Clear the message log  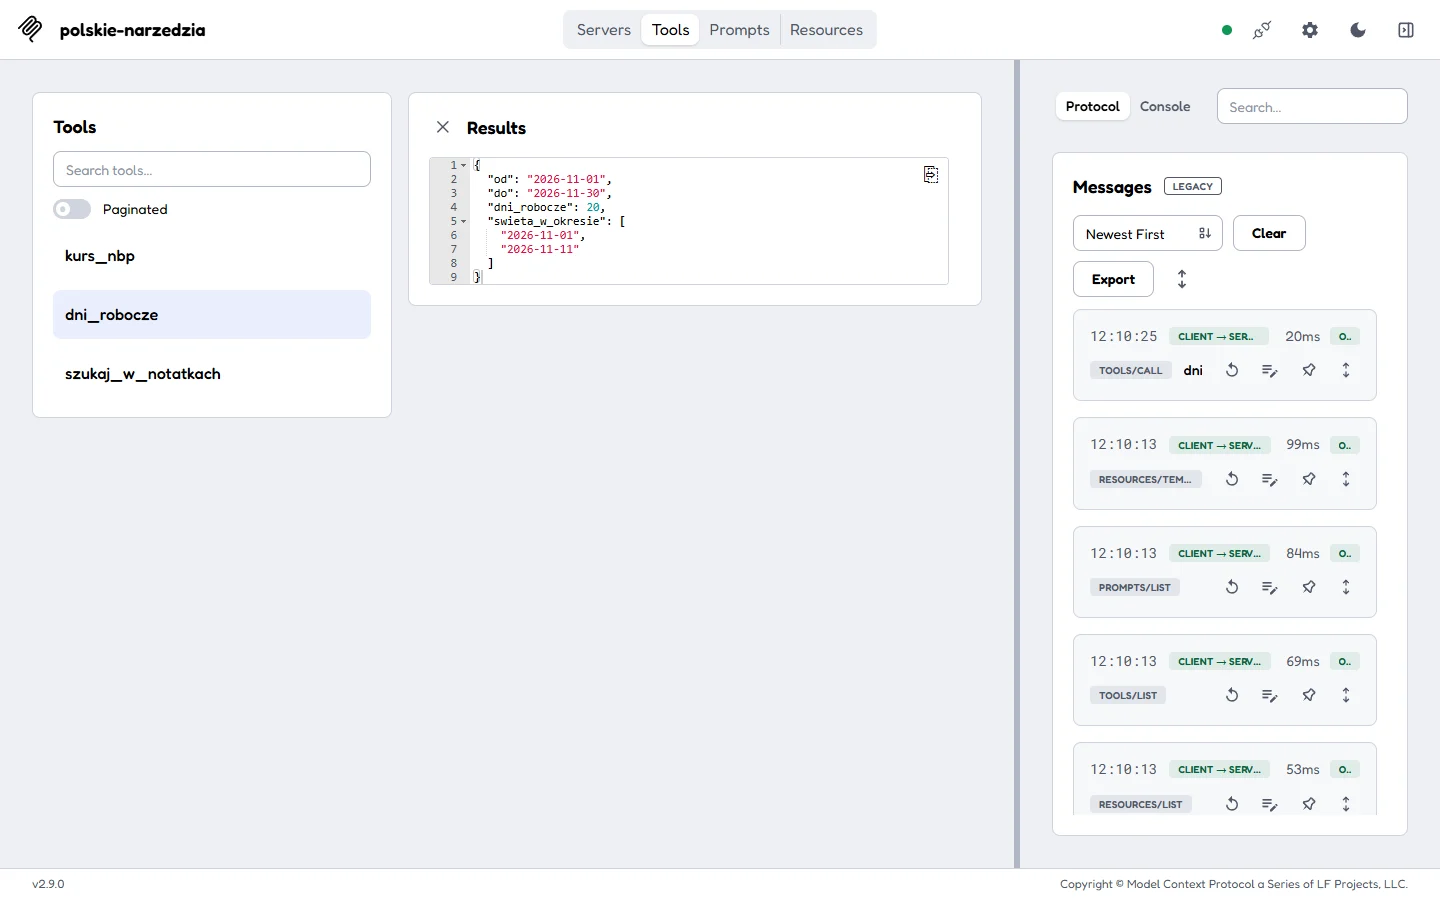point(1269,233)
